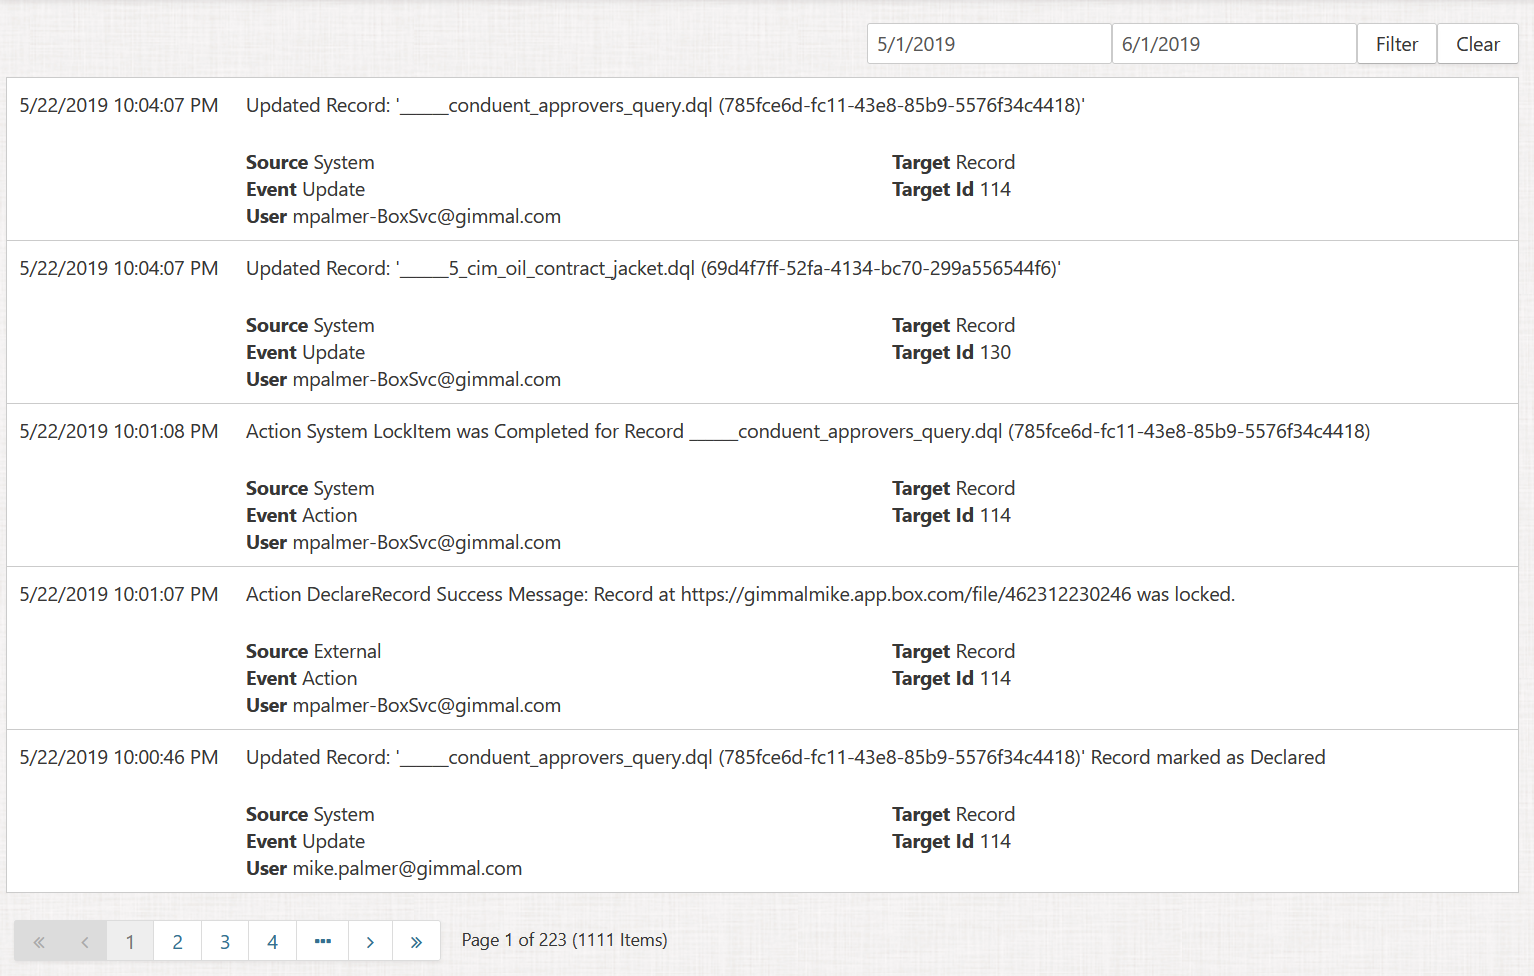The width and height of the screenshot is (1534, 976).
Task: Click Target Id 130 value
Action: 994,353
